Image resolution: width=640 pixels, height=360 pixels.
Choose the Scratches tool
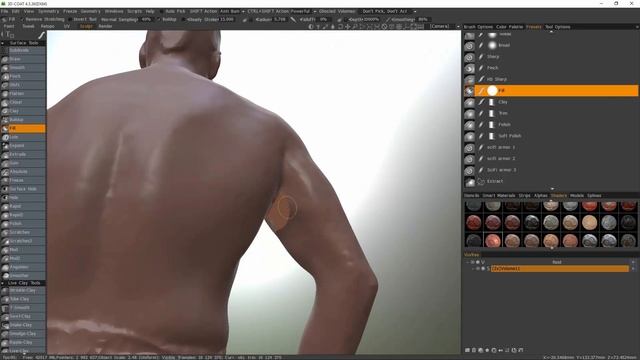(23, 233)
